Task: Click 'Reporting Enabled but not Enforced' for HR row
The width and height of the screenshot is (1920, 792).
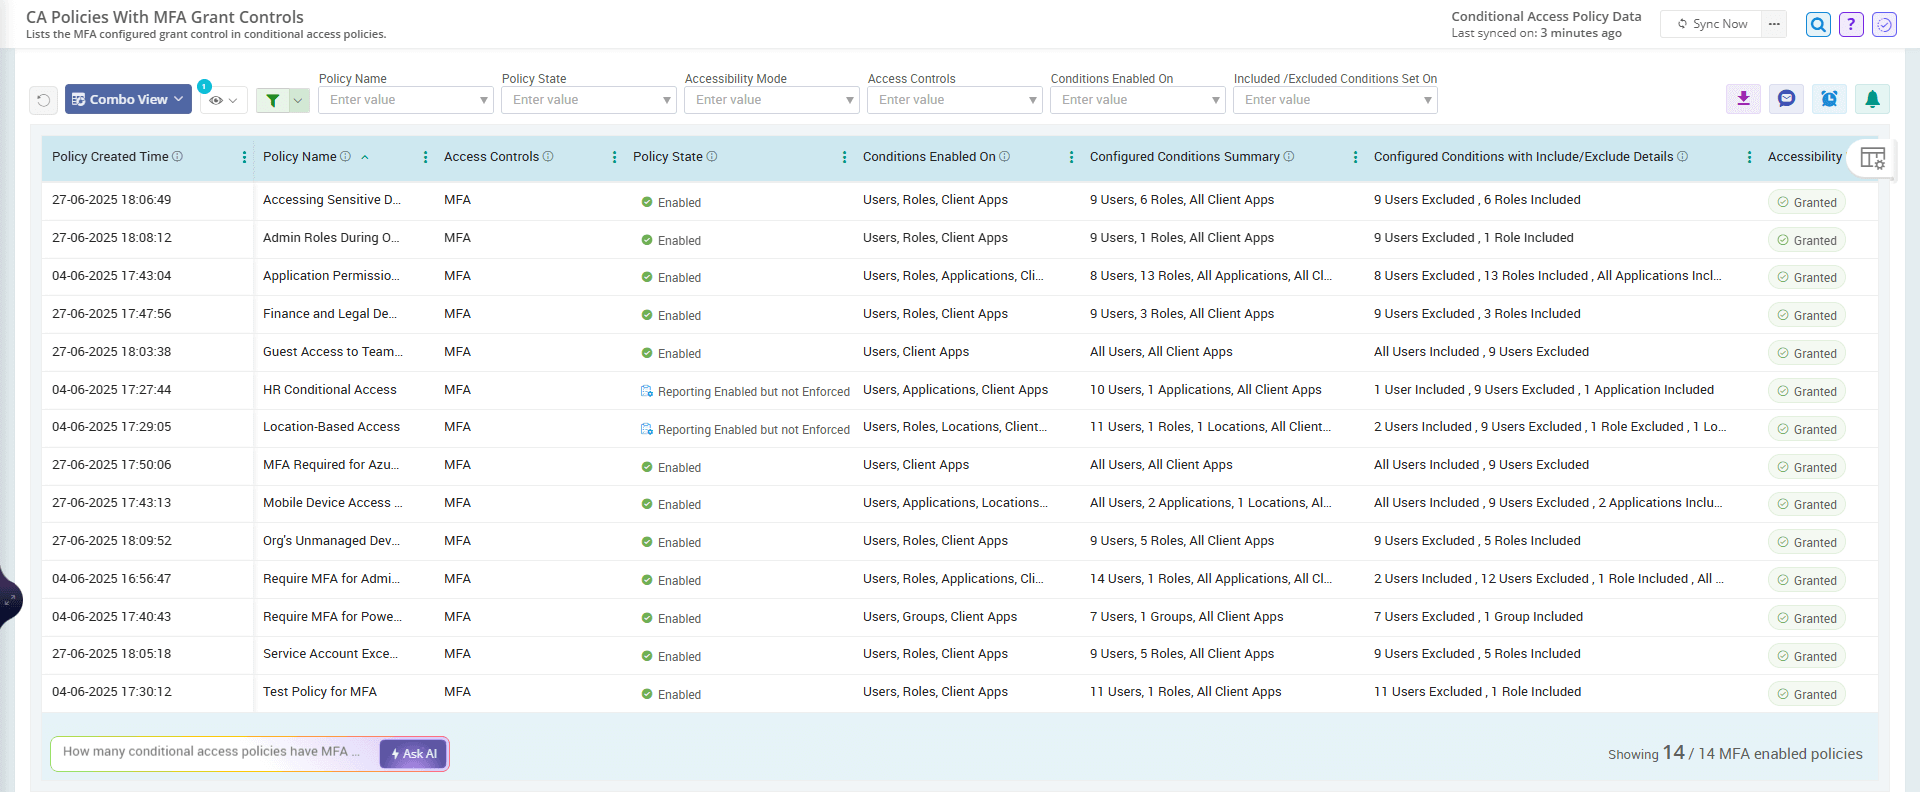Action: pos(745,392)
